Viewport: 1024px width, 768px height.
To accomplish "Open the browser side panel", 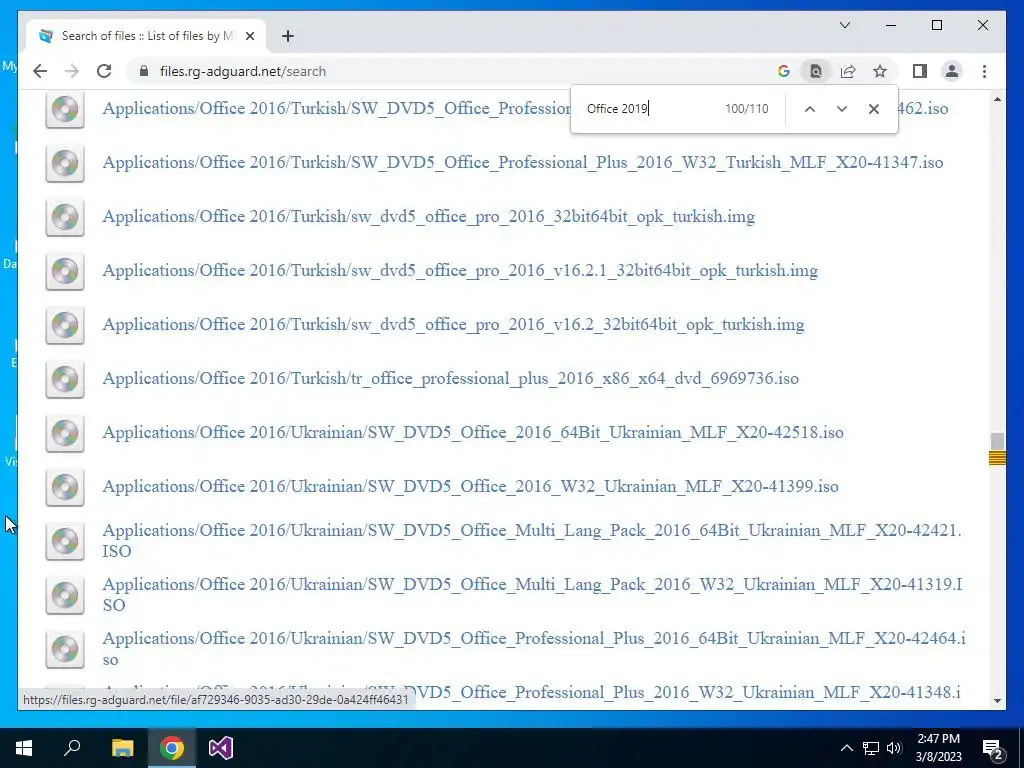I will click(x=920, y=71).
